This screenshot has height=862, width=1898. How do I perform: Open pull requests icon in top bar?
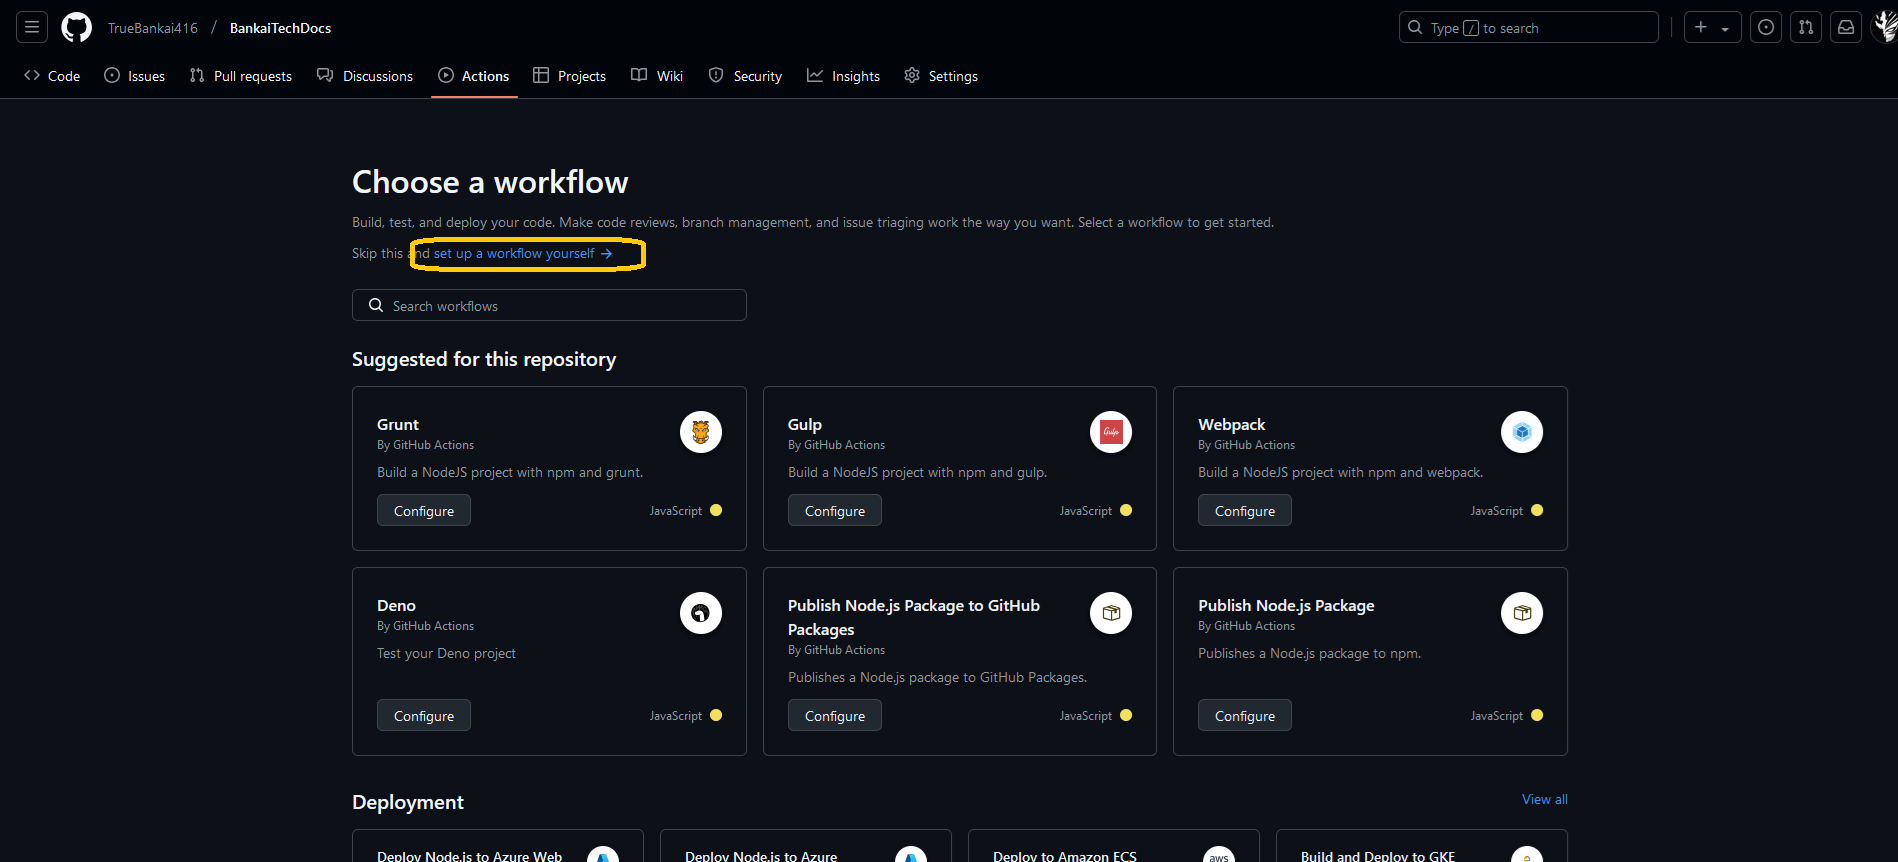tap(1806, 27)
